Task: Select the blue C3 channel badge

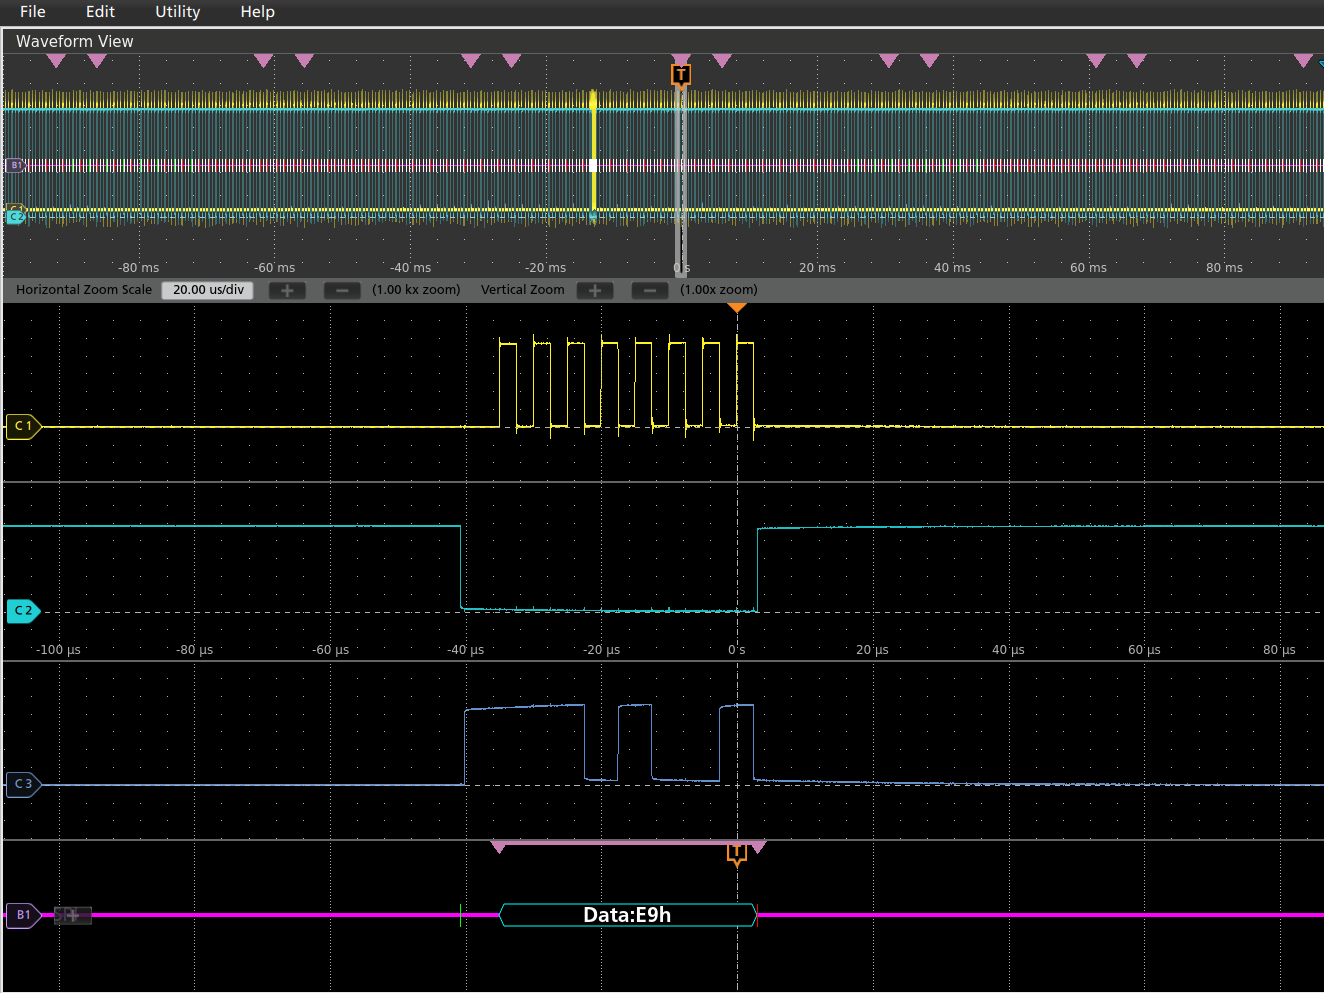Action: tap(23, 784)
